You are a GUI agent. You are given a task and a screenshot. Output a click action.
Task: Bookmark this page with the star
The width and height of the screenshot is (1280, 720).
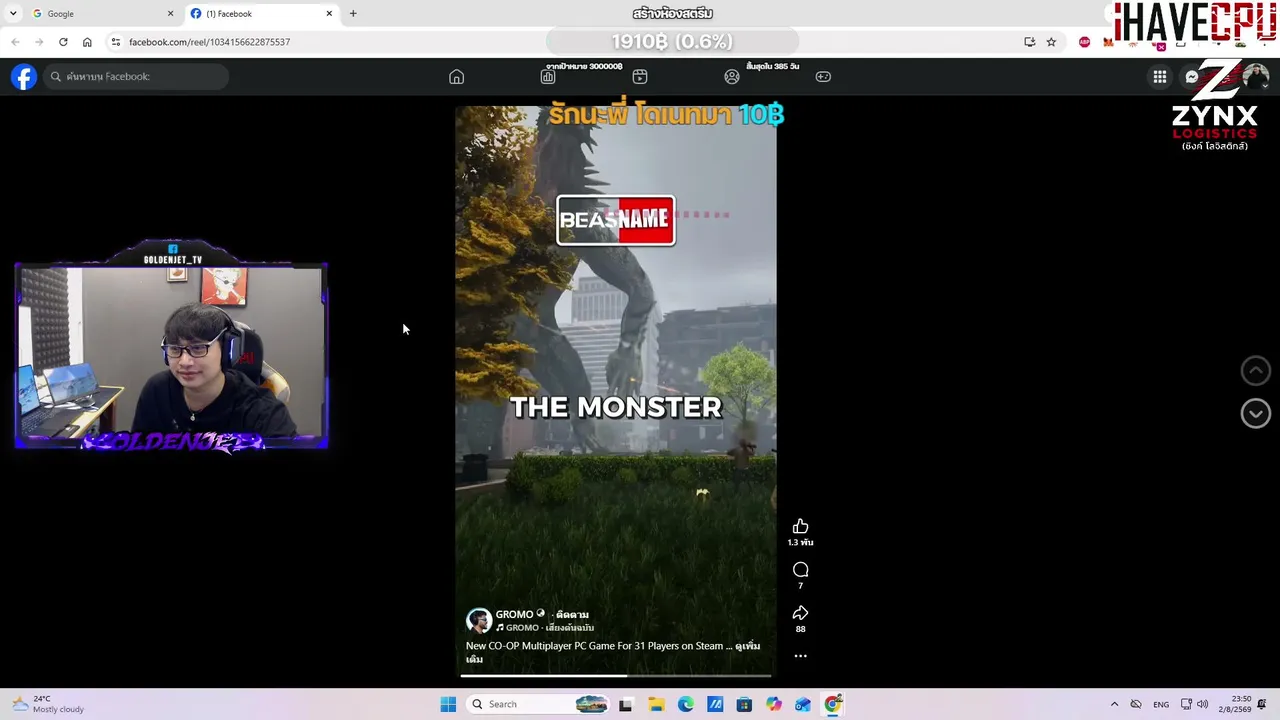tap(1051, 42)
